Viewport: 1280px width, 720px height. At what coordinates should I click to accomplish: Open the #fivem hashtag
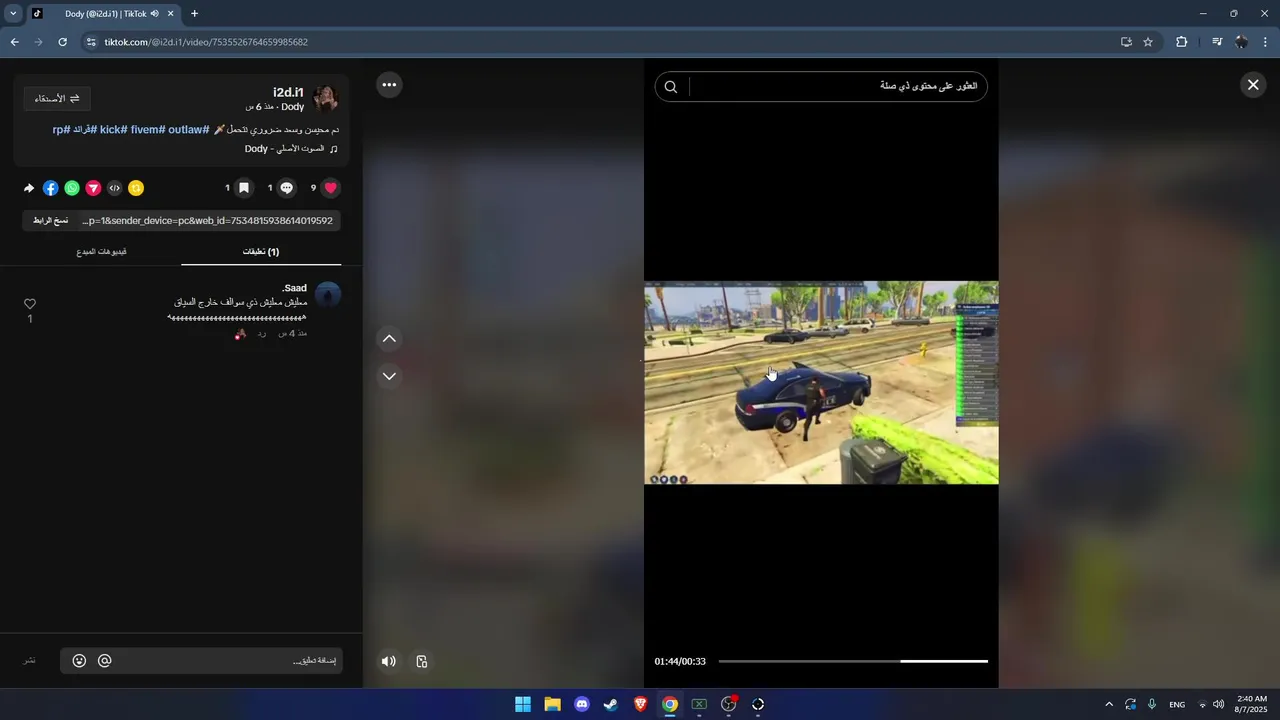click(x=147, y=130)
